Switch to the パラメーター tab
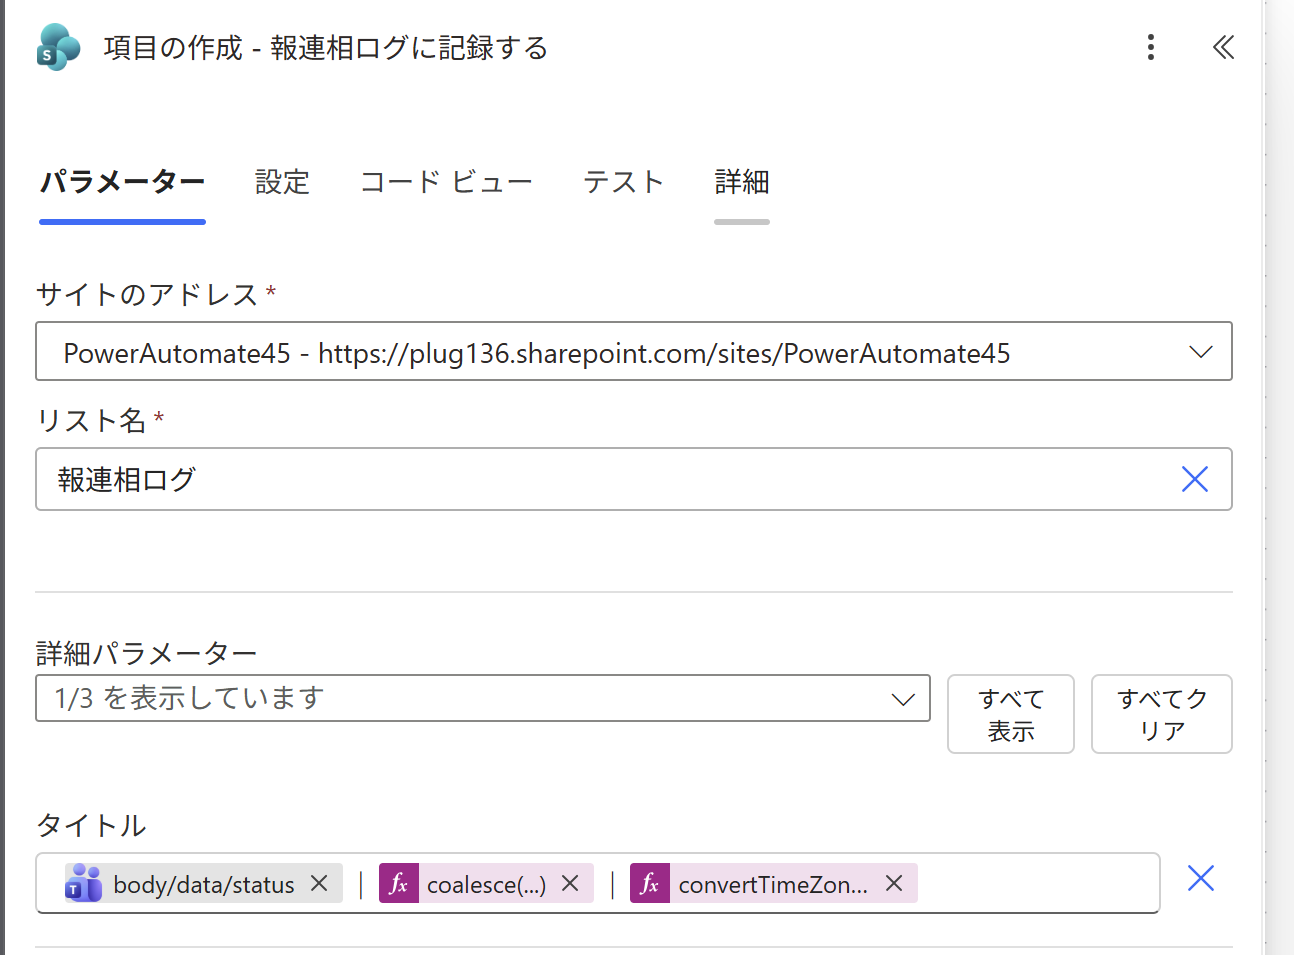 point(122,182)
